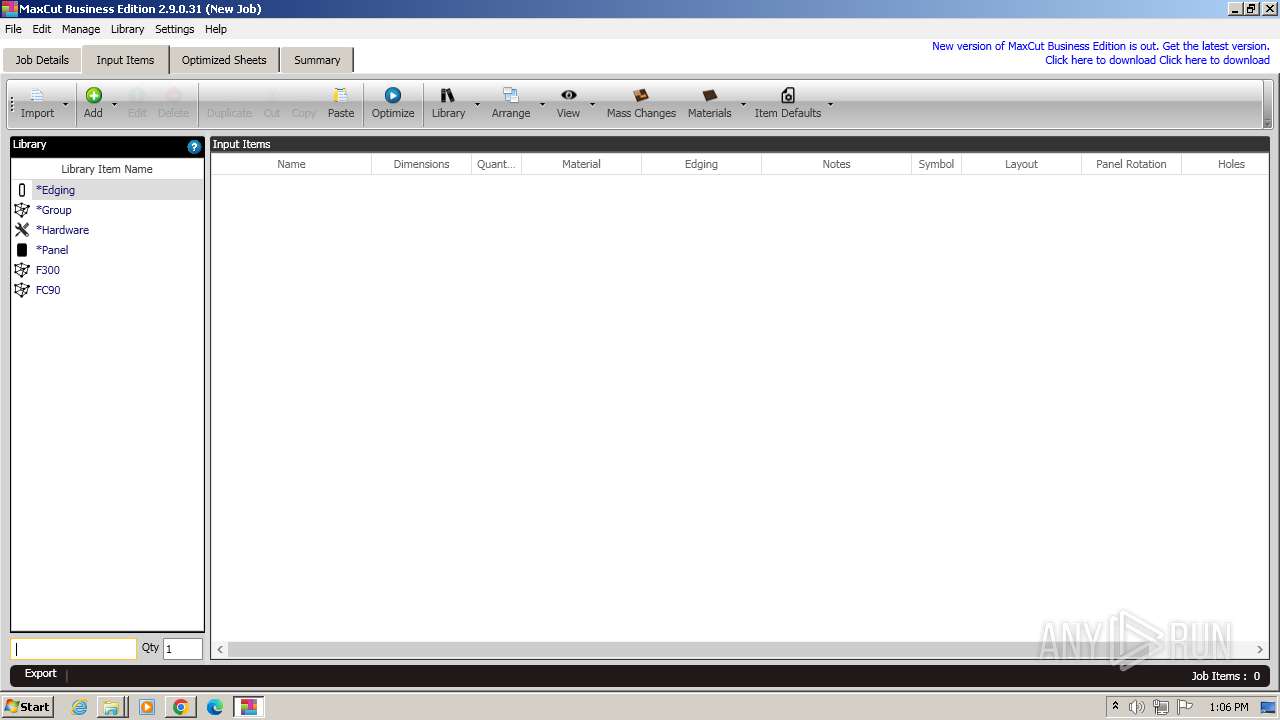Click horizontal scrollbar left arrow
This screenshot has height=720, width=1280.
coord(220,649)
